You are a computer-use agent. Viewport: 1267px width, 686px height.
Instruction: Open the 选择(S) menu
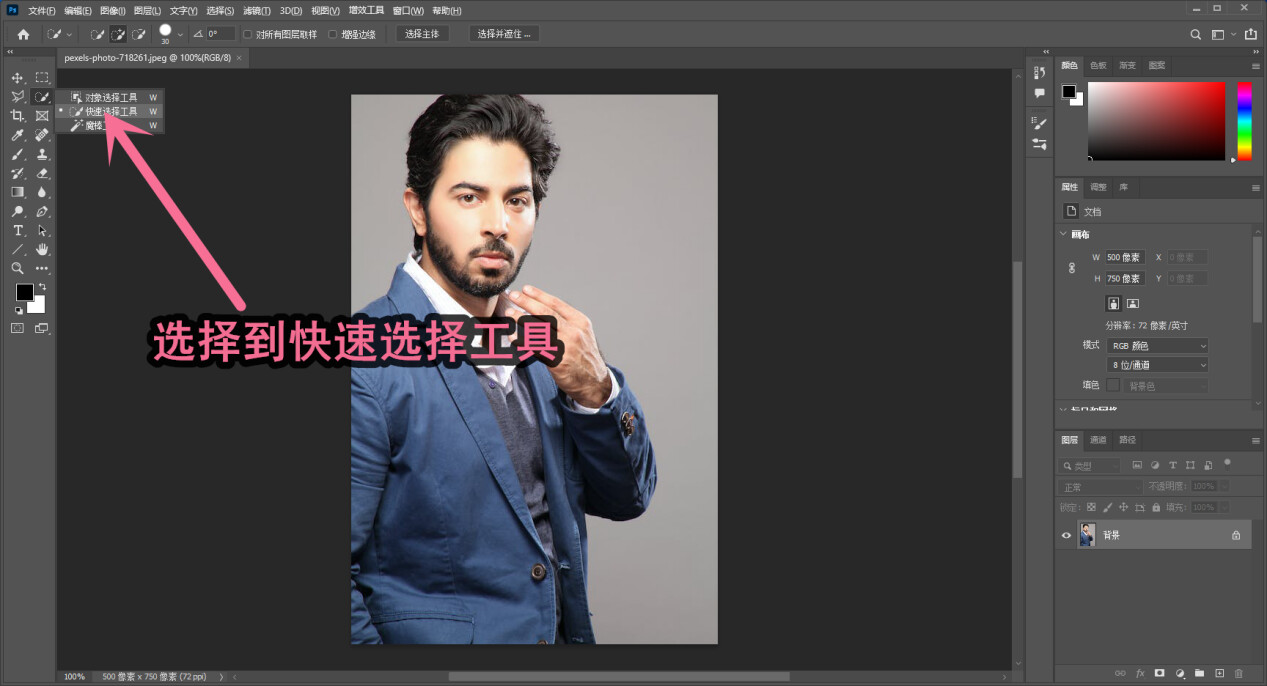click(x=220, y=10)
